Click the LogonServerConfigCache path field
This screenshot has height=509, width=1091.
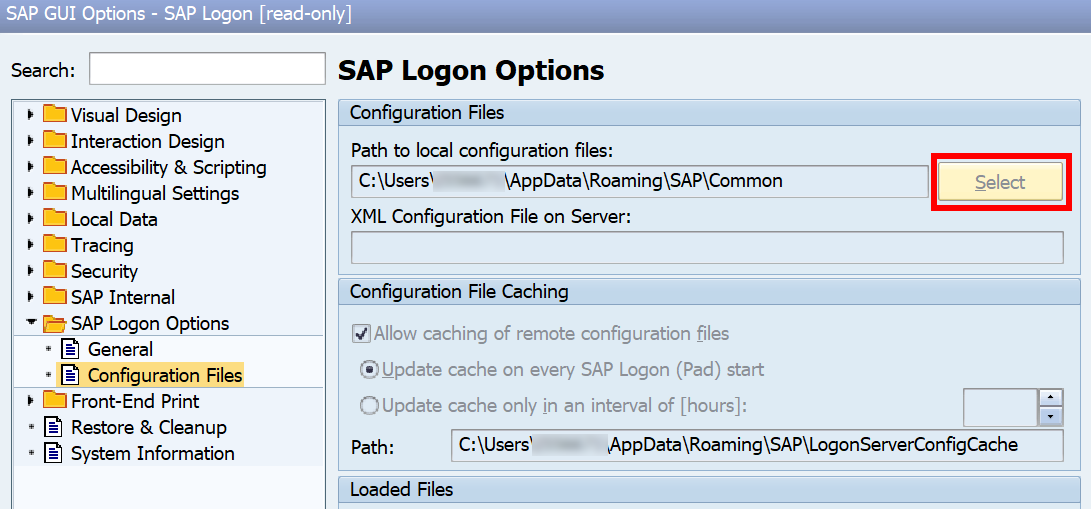[757, 446]
